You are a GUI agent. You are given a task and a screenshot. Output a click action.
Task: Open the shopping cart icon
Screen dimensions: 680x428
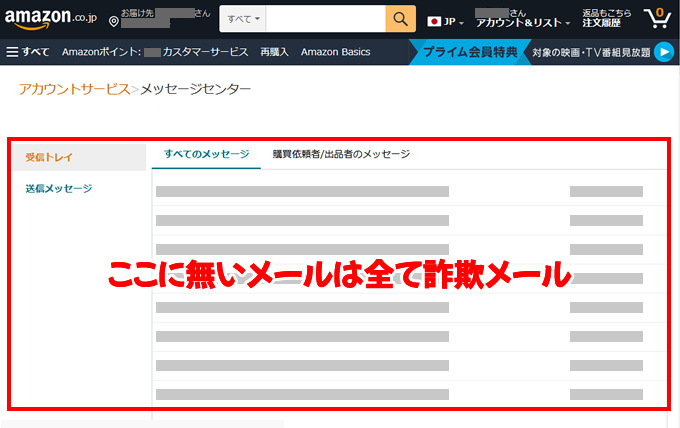coord(657,19)
